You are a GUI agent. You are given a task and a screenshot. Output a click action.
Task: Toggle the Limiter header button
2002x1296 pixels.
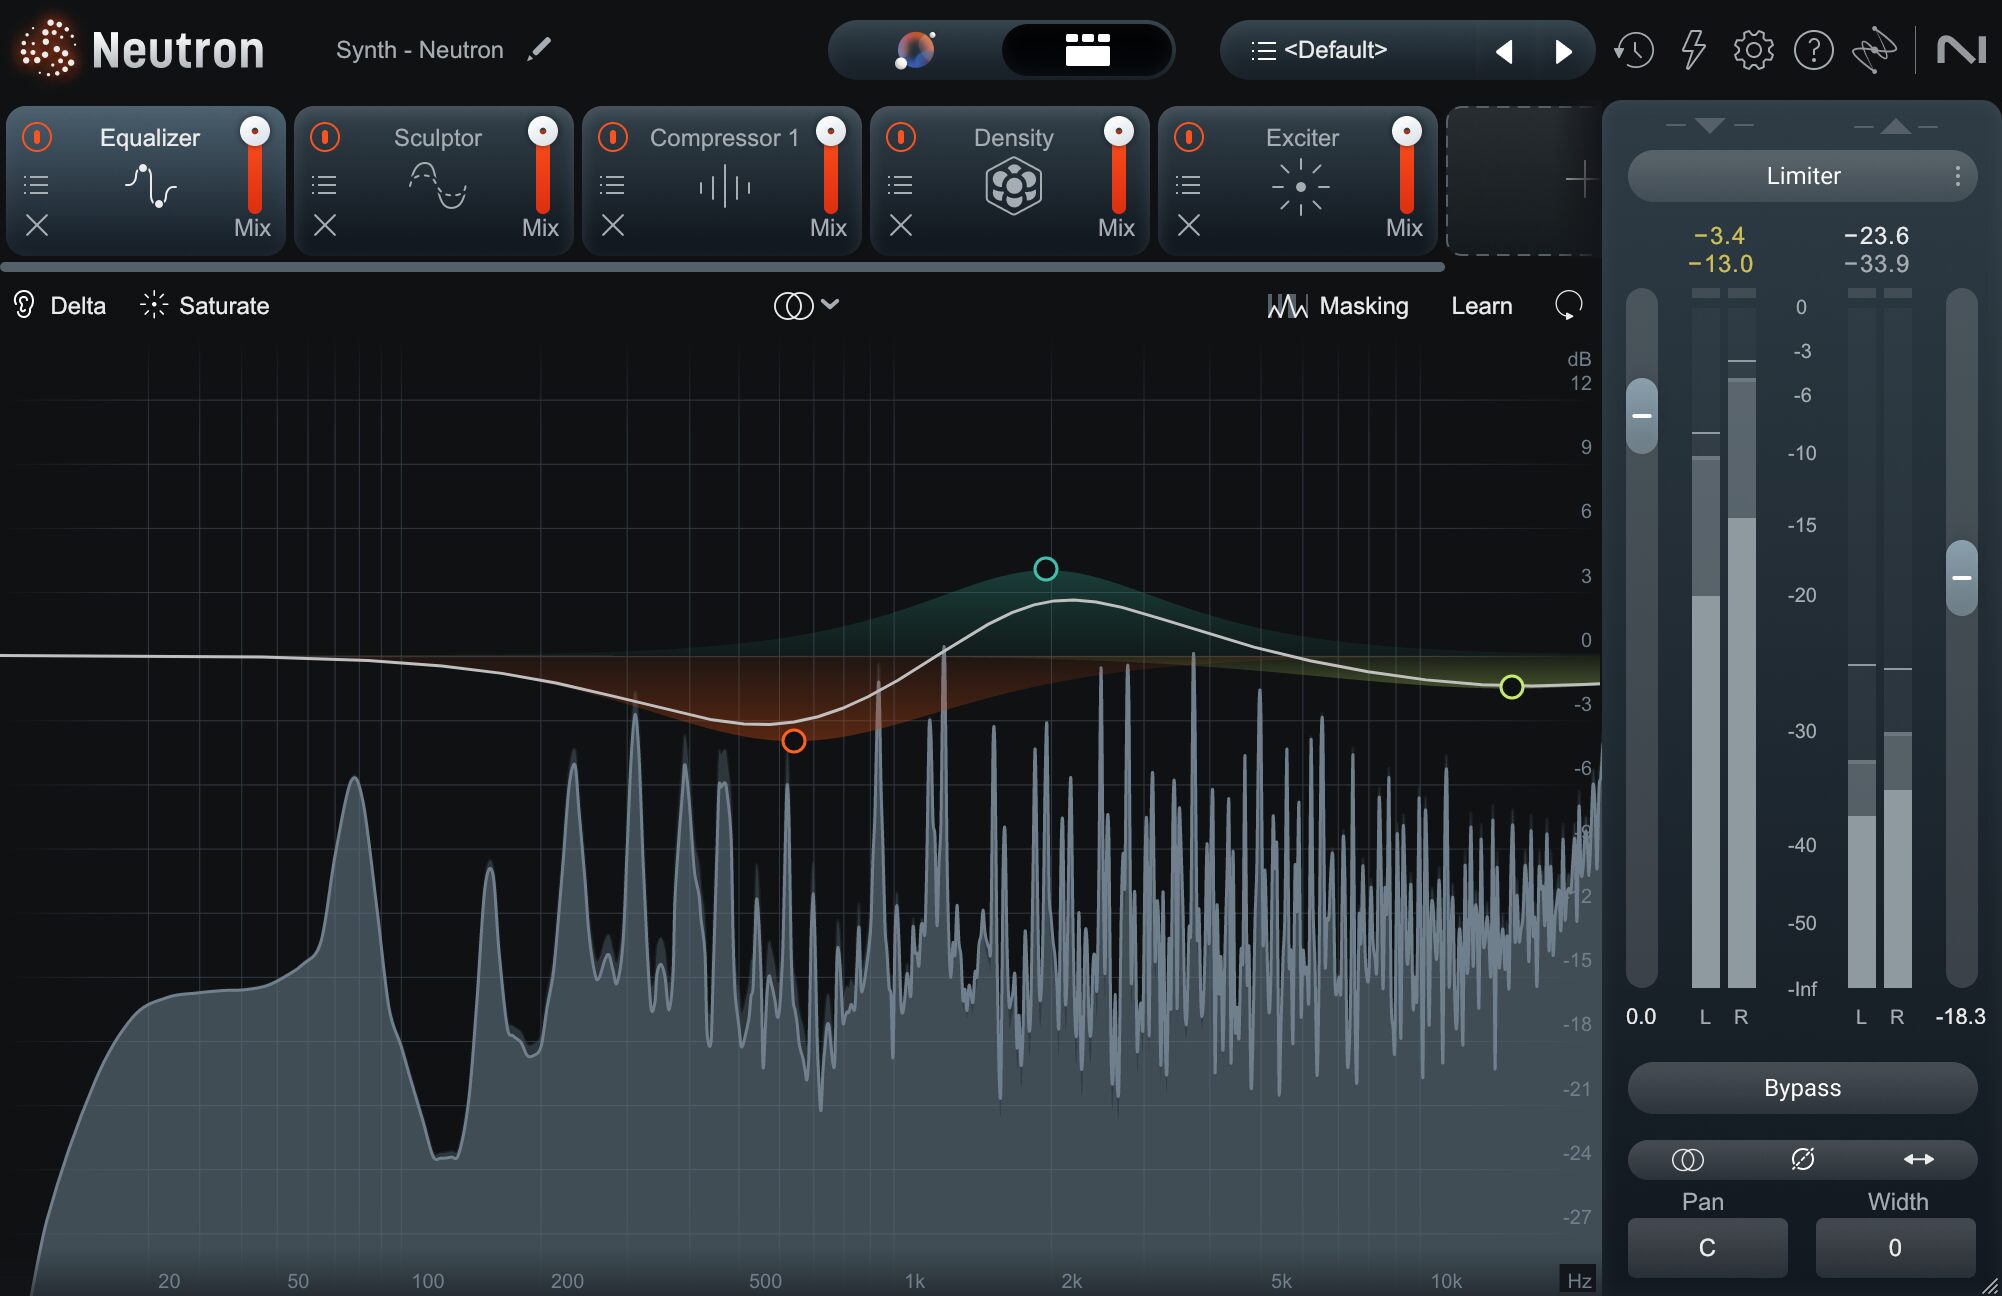click(x=1803, y=176)
